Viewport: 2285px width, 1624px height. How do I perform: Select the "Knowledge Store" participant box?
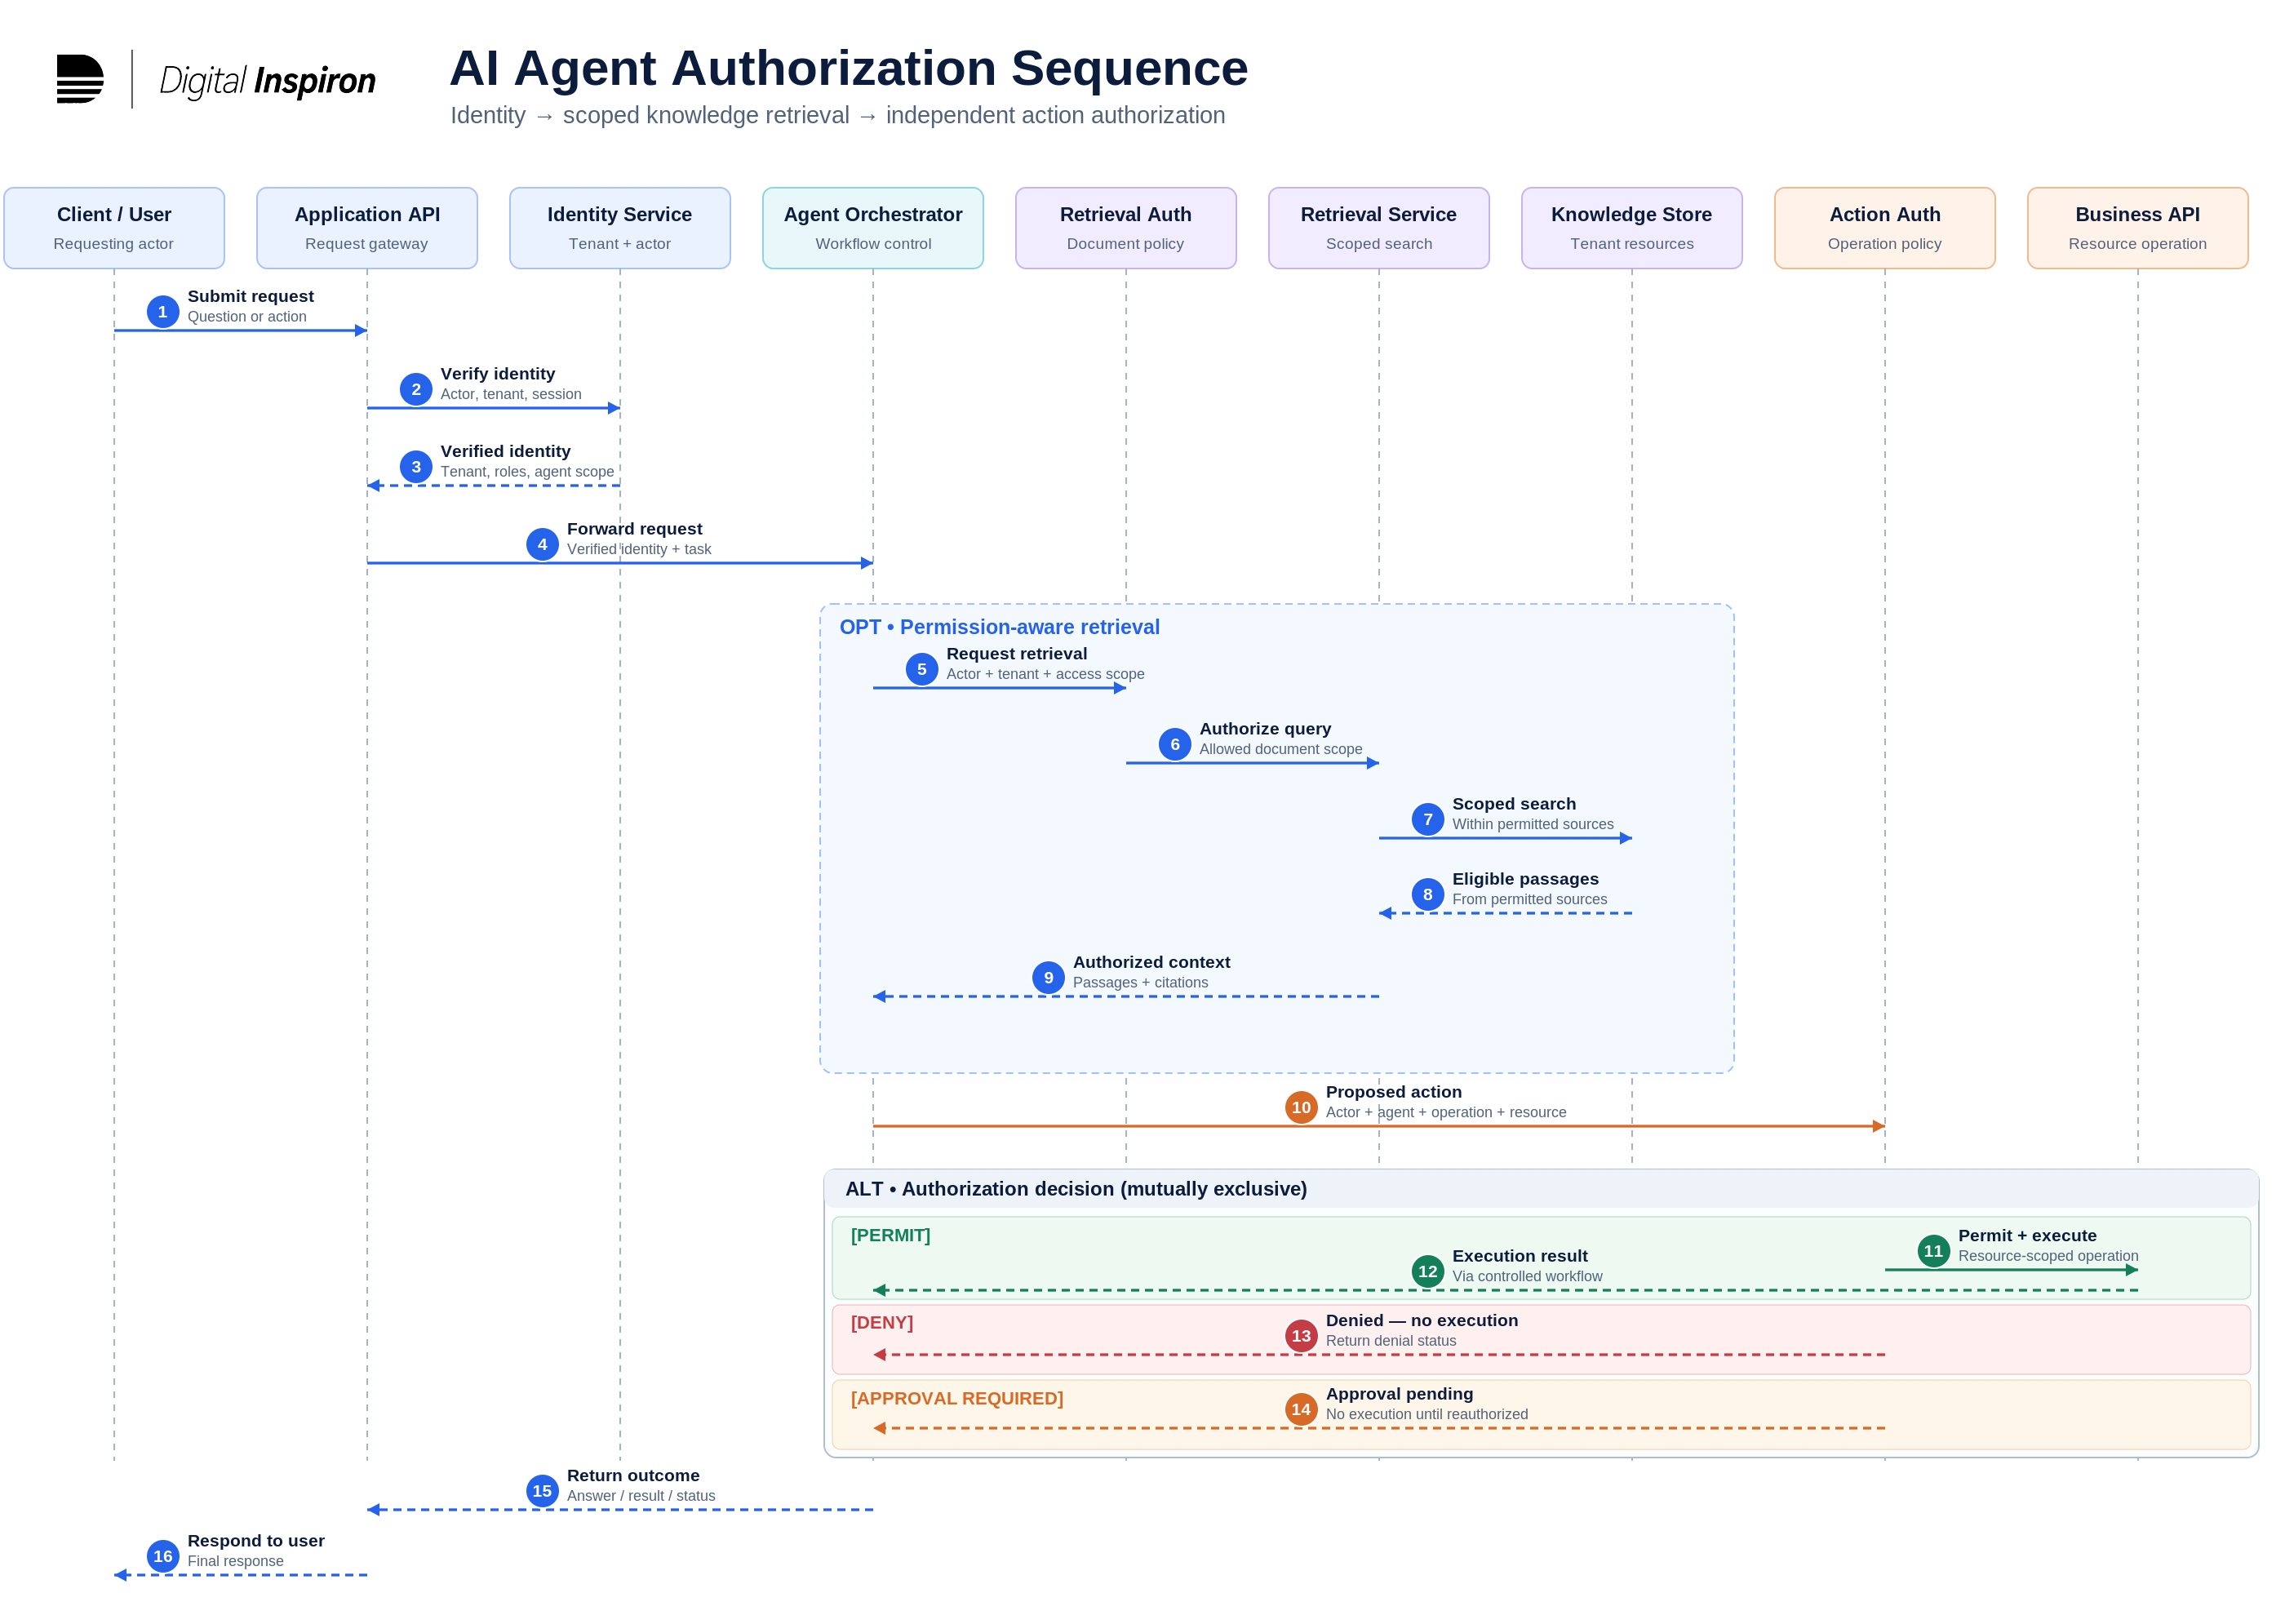1632,228
